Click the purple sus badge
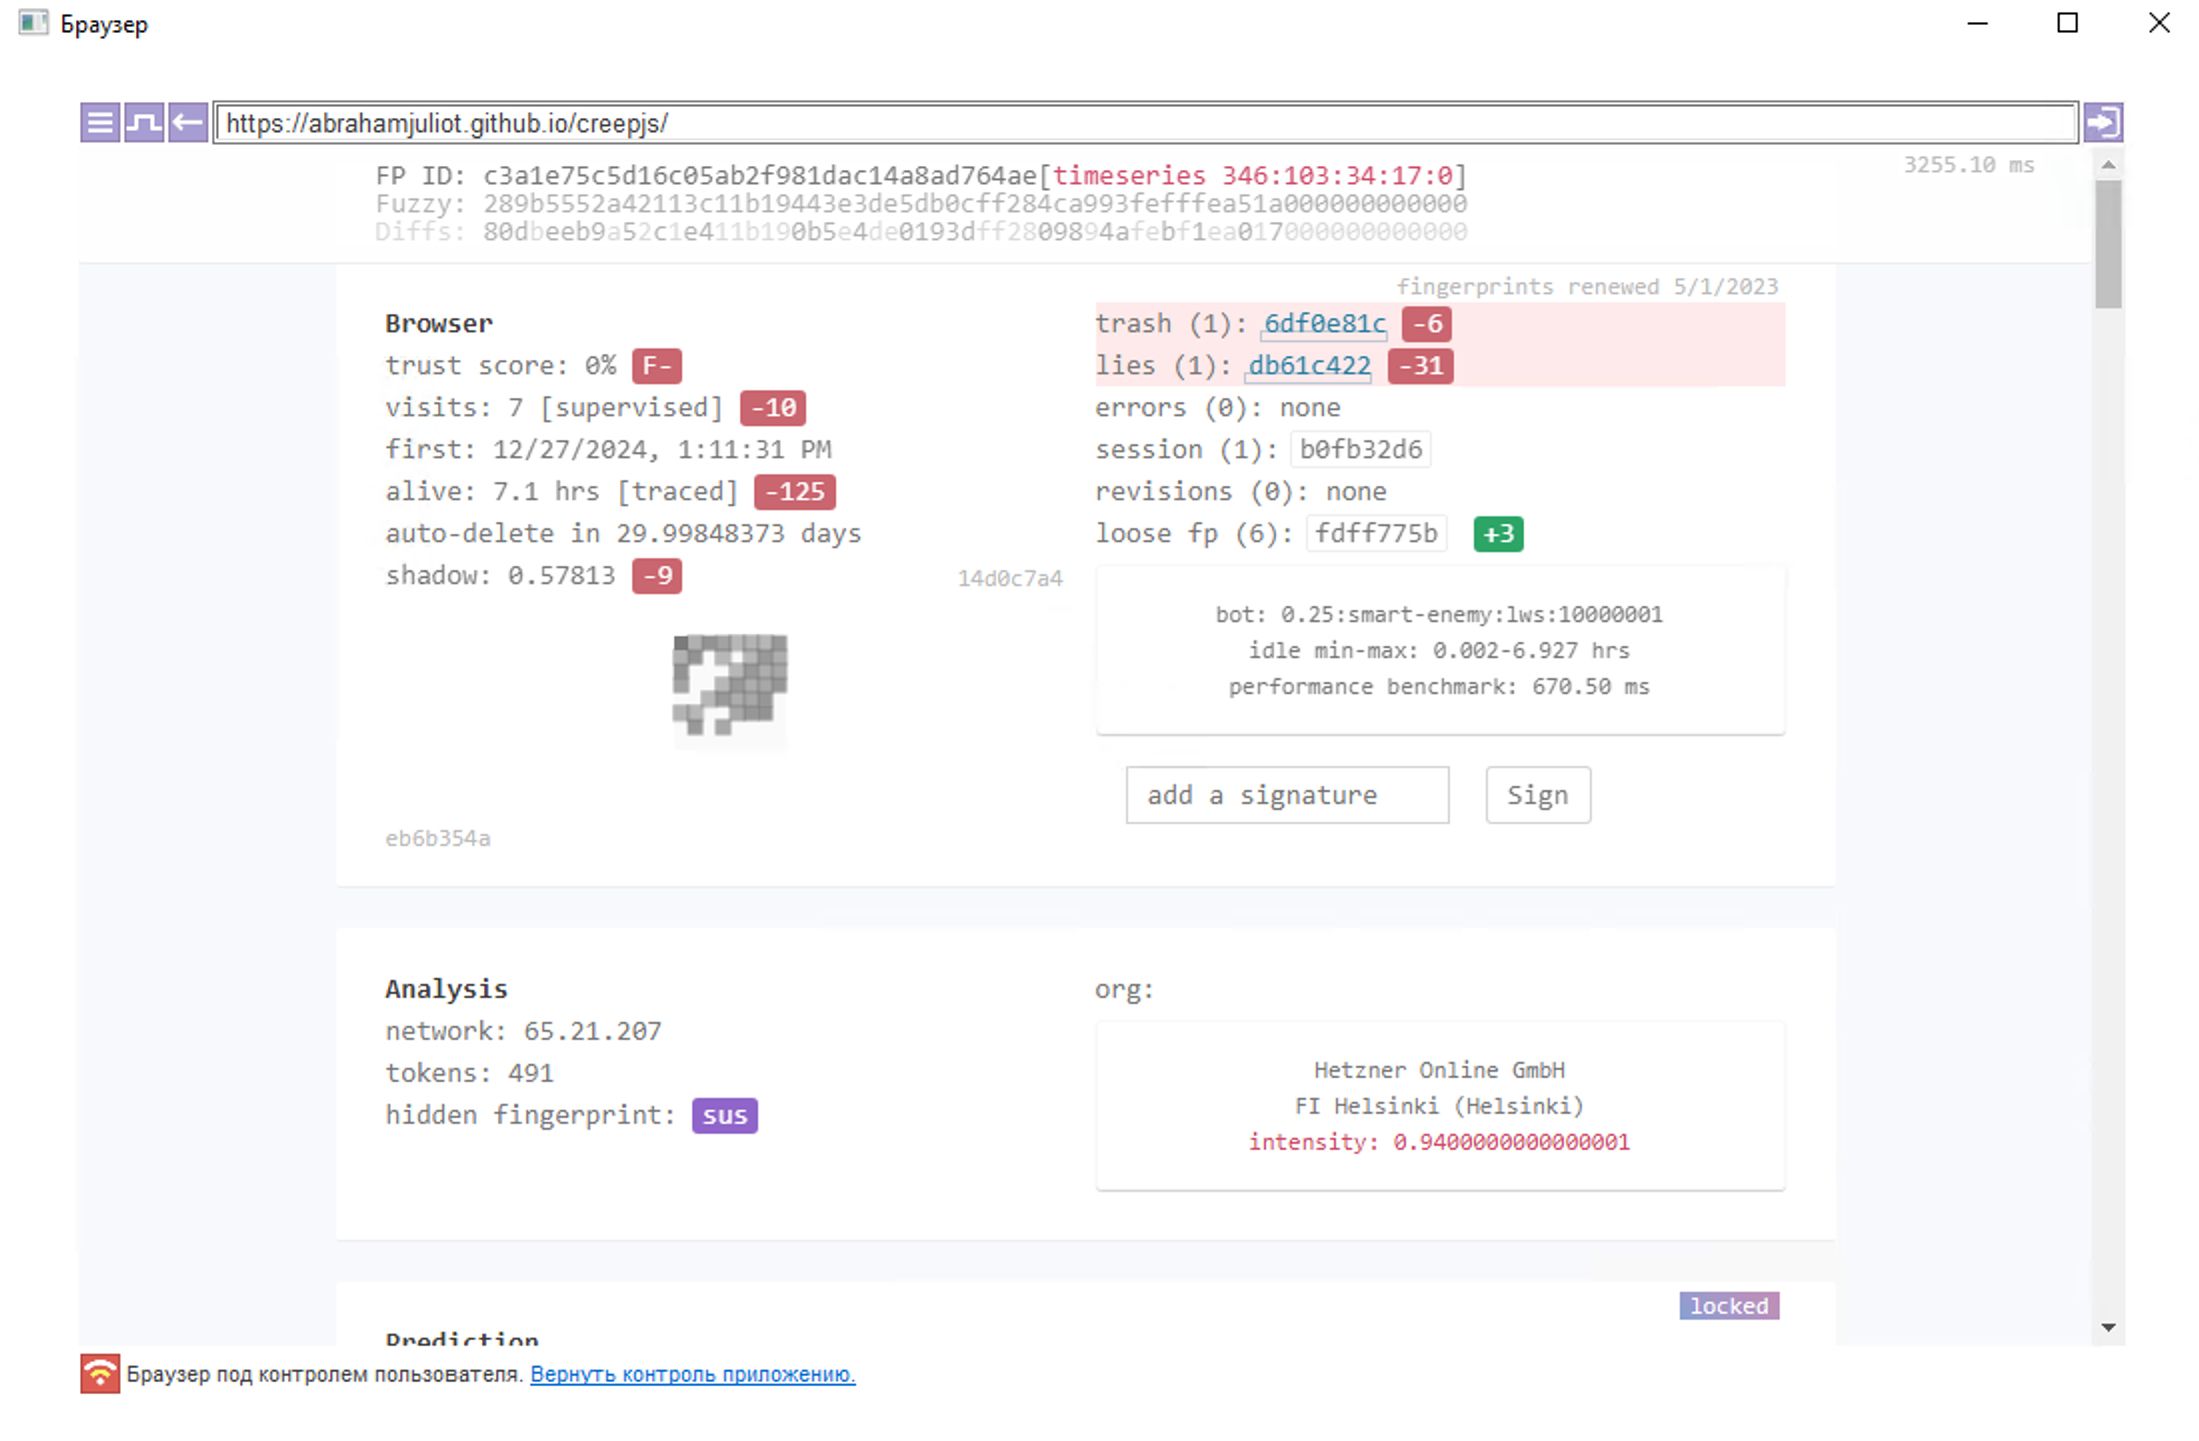2199x1441 pixels. point(724,1115)
